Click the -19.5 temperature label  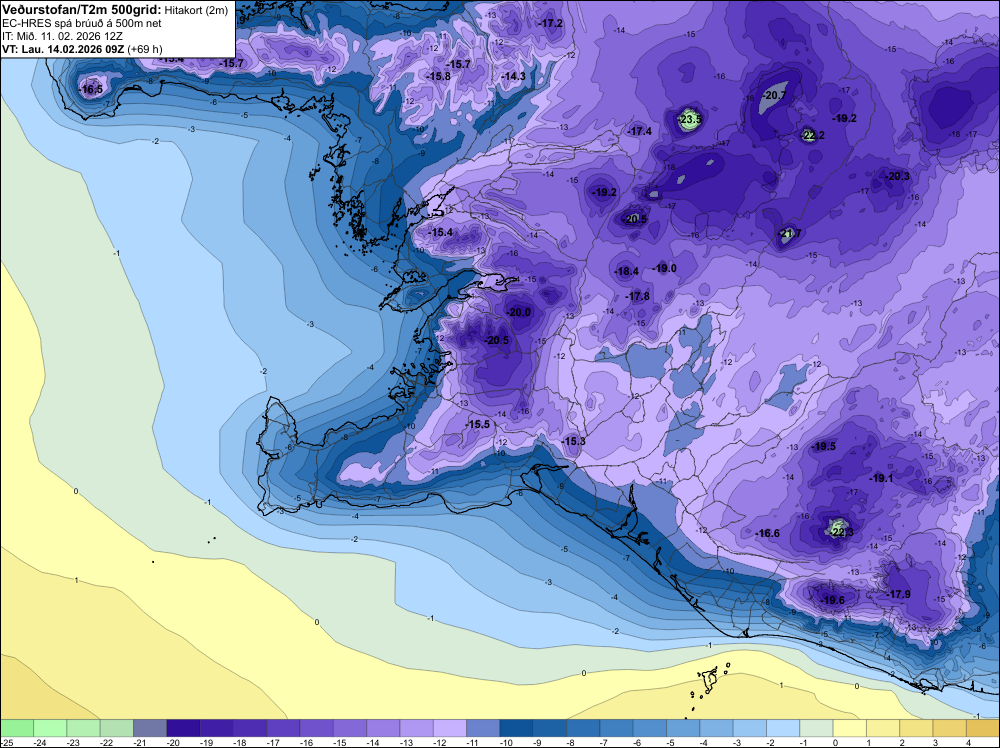pyautogui.click(x=823, y=446)
